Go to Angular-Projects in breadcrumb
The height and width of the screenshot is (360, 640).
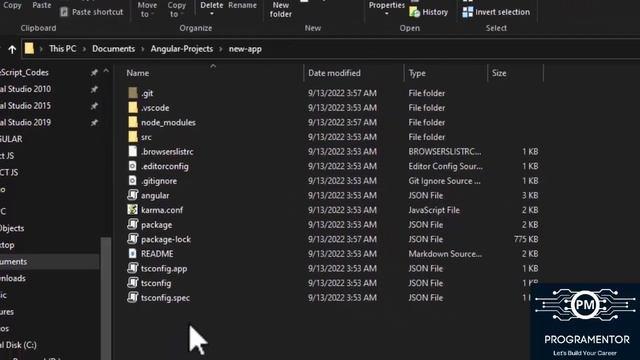point(182,49)
